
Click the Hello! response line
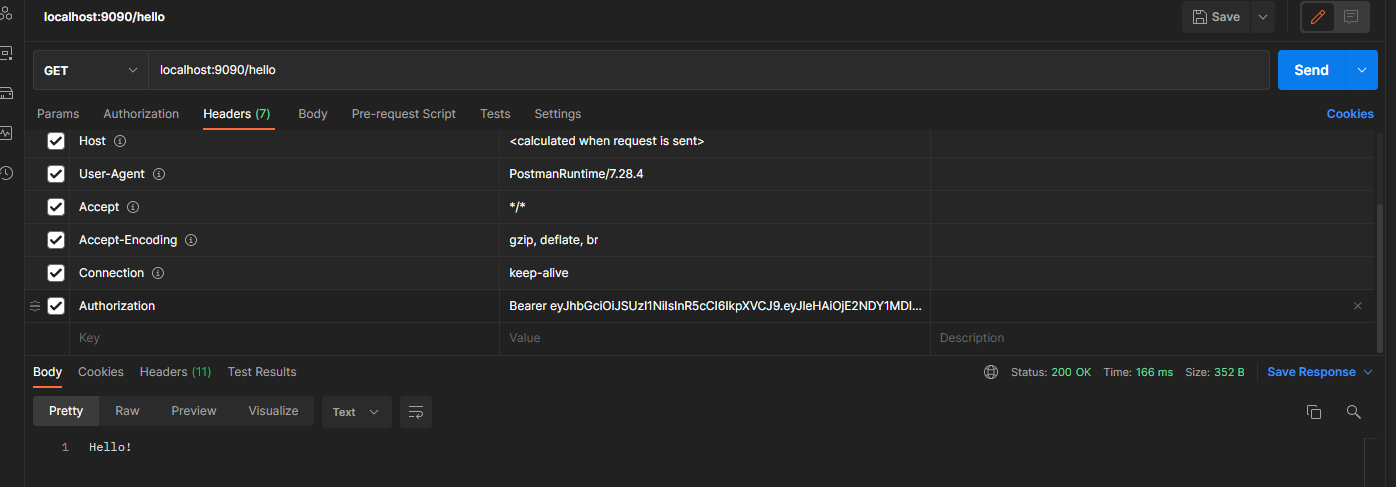click(110, 447)
